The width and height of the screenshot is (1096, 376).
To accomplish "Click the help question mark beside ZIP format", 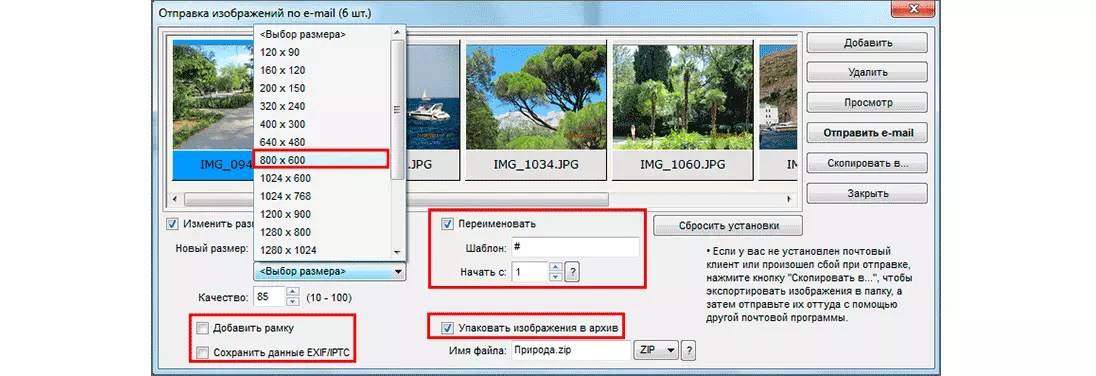I will click(x=688, y=349).
